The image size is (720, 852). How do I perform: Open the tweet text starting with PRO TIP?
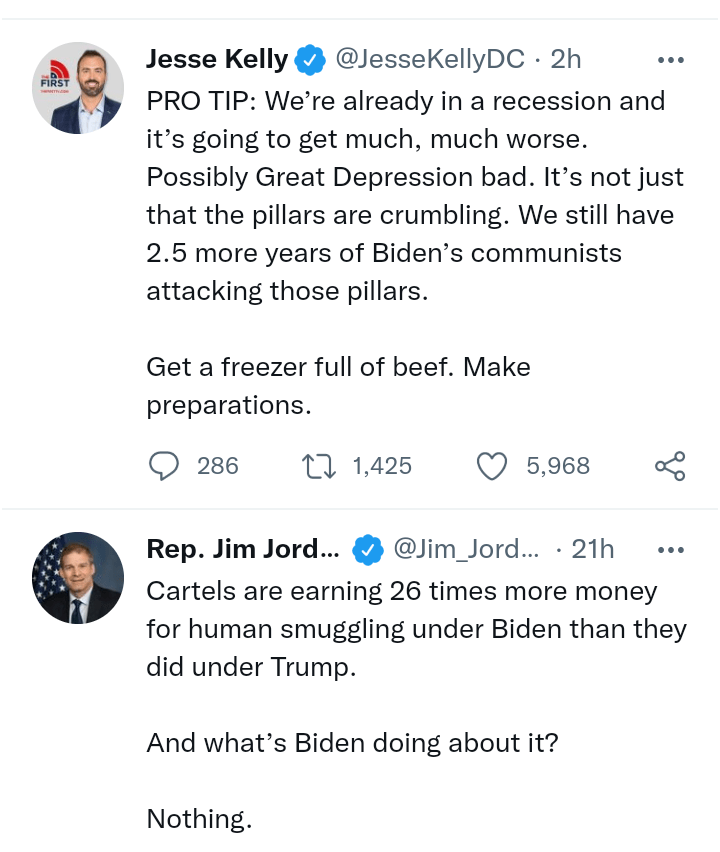pyautogui.click(x=416, y=253)
